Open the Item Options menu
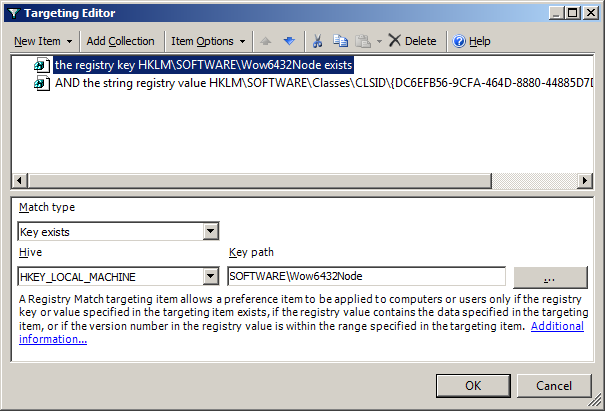The width and height of the screenshot is (605, 411). [208, 41]
